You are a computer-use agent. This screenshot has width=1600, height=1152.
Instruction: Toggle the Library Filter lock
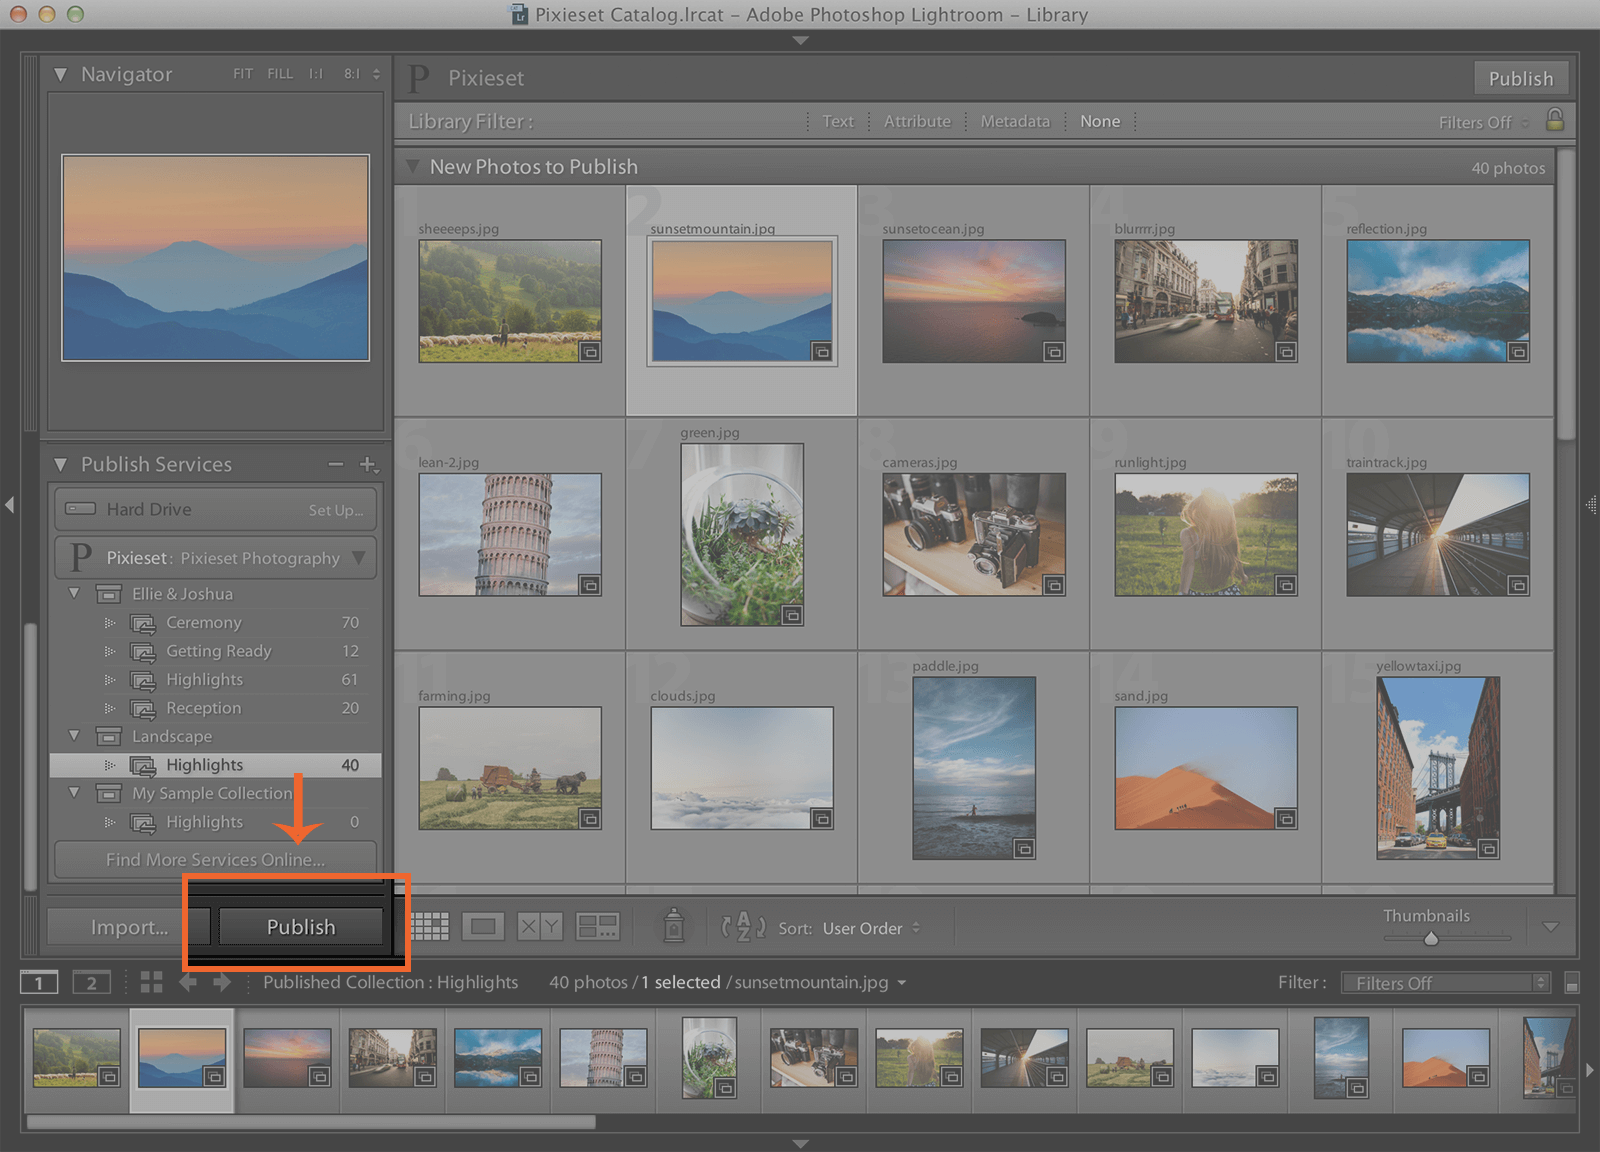[1555, 121]
